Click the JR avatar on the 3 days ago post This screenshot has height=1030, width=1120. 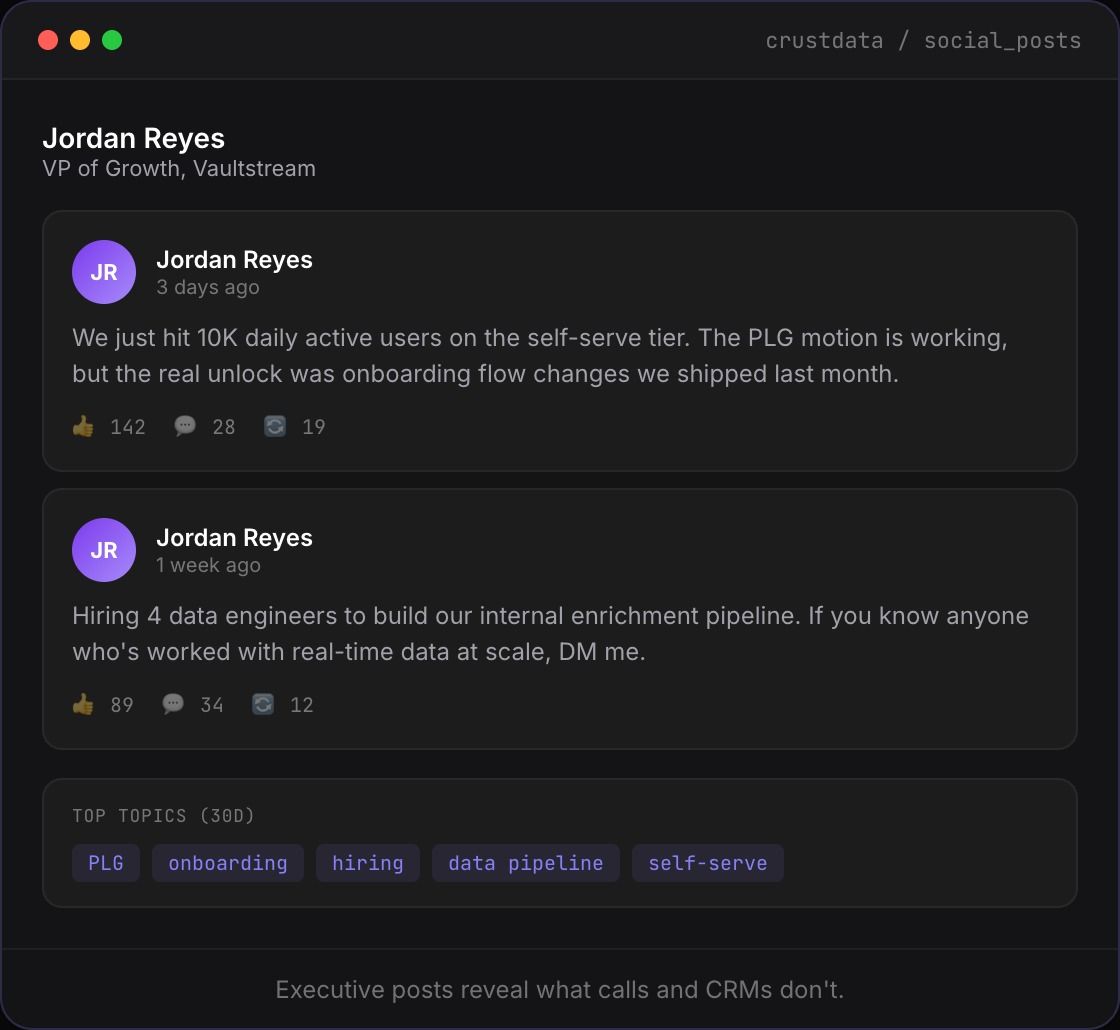coord(104,272)
